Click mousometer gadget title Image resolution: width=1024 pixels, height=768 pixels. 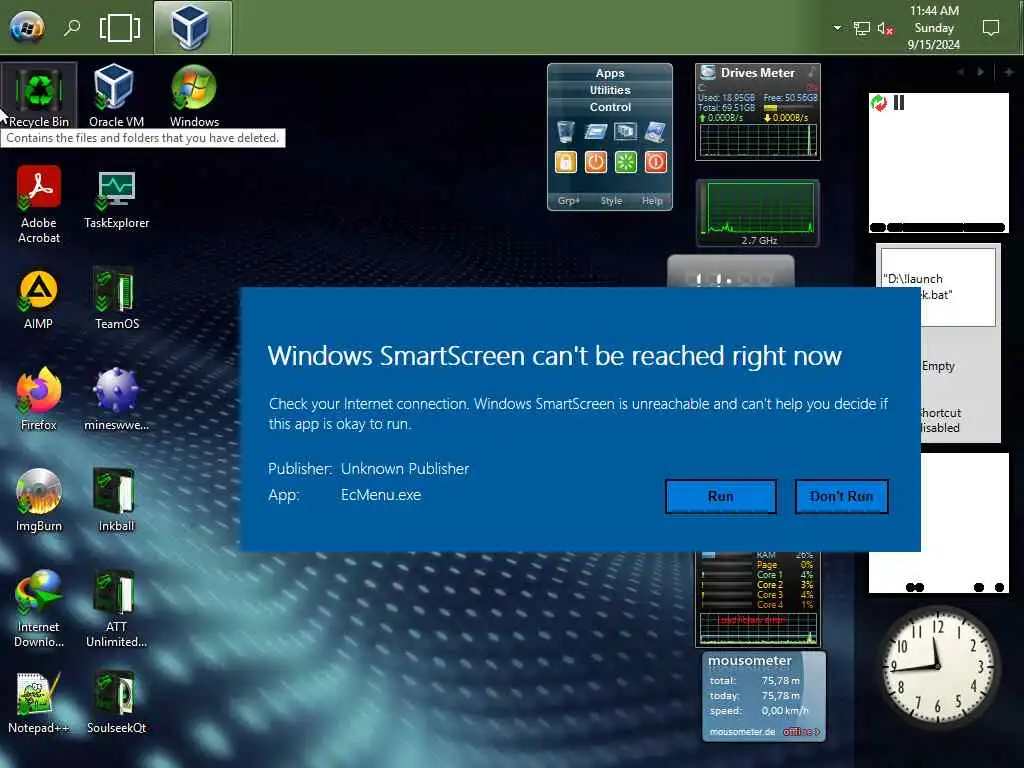pyautogui.click(x=750, y=661)
